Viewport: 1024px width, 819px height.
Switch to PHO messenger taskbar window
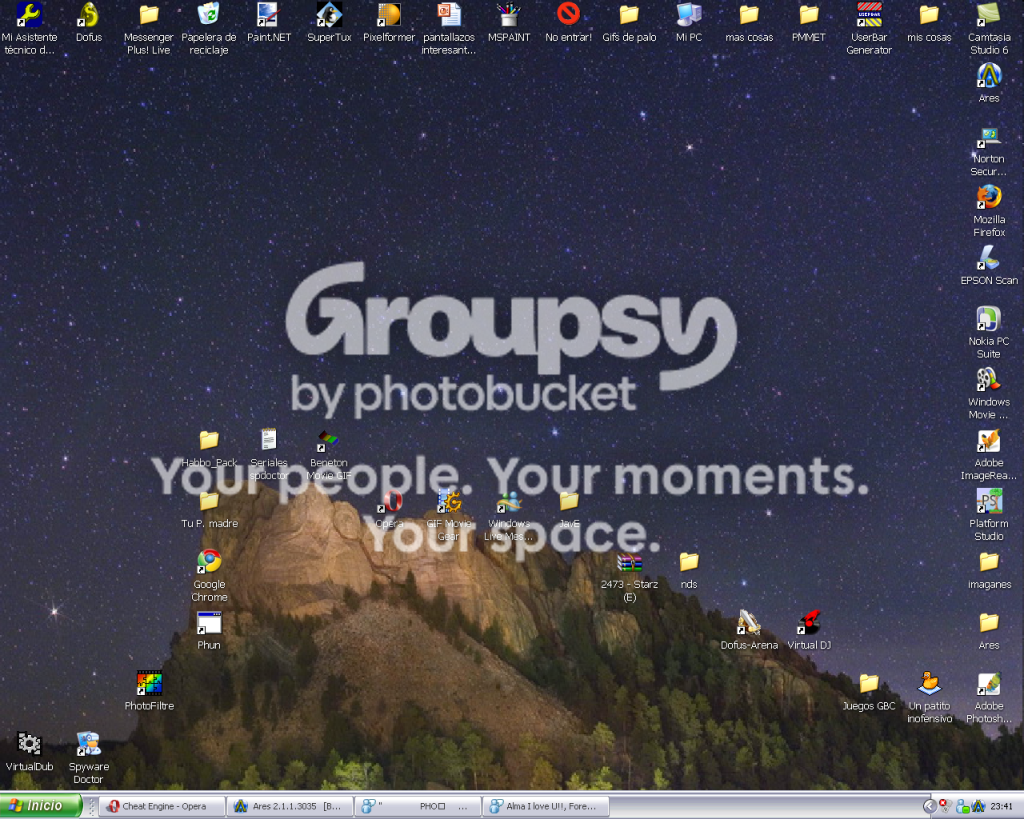coord(417,807)
